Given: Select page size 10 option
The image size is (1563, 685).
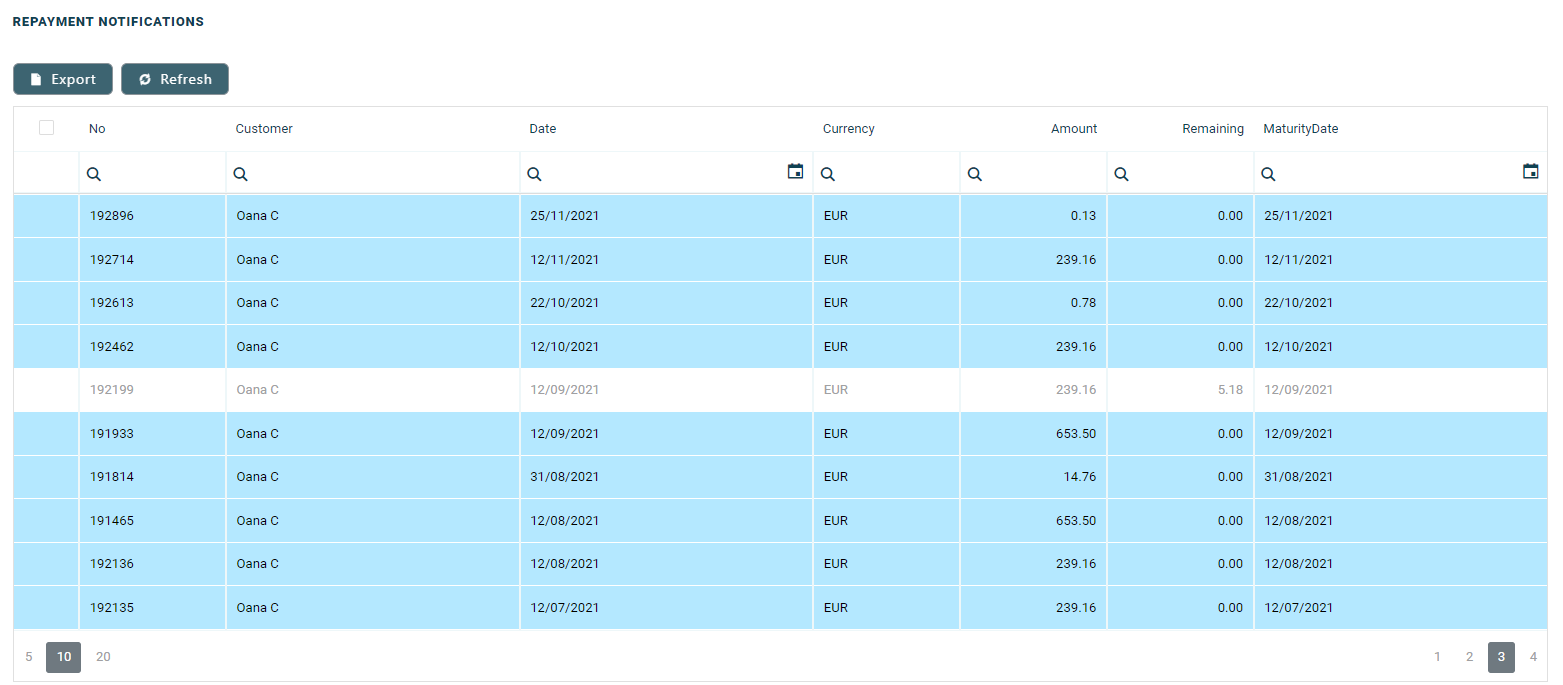Looking at the screenshot, I should [x=64, y=657].
